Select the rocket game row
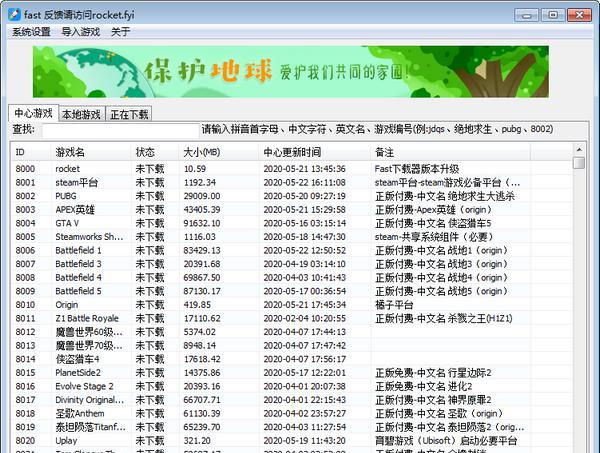The height and width of the screenshot is (453, 600). (292, 169)
